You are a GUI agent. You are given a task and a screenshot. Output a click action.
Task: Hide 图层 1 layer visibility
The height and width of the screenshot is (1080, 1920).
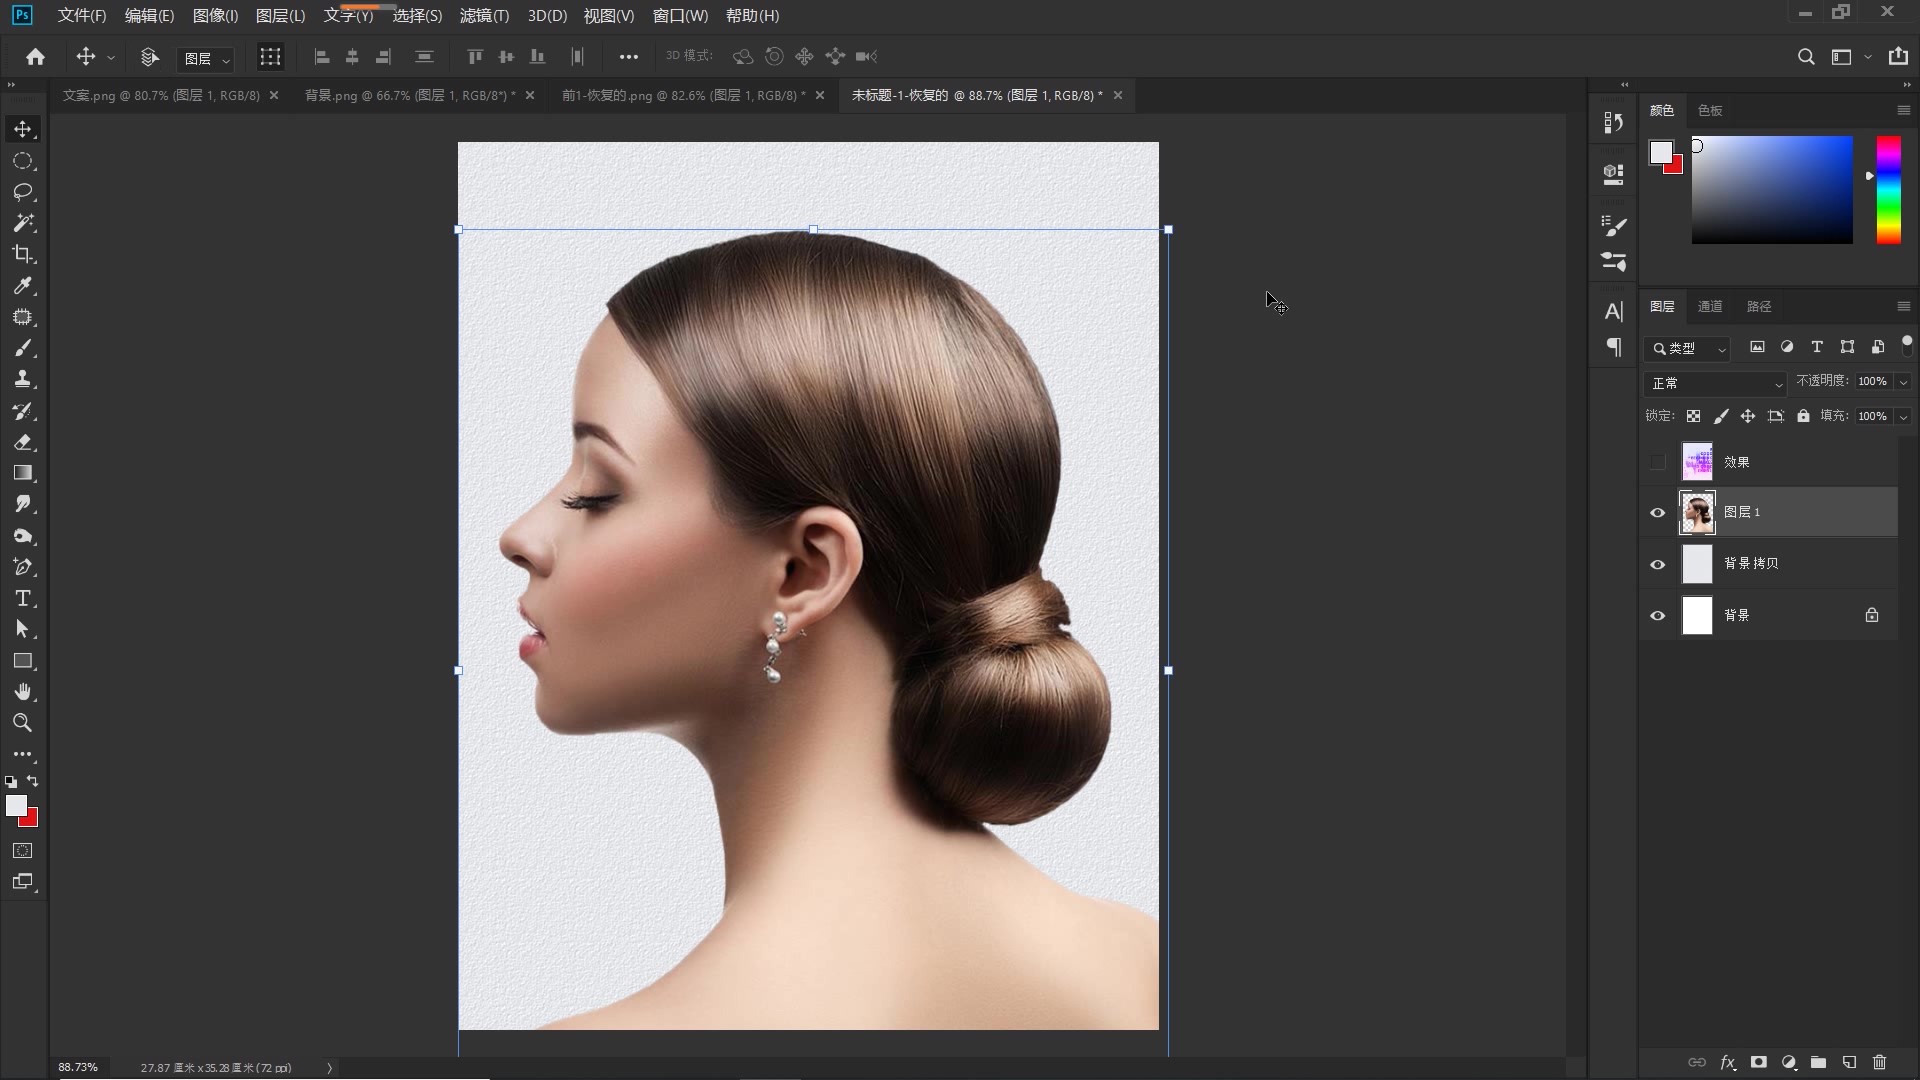1657,513
